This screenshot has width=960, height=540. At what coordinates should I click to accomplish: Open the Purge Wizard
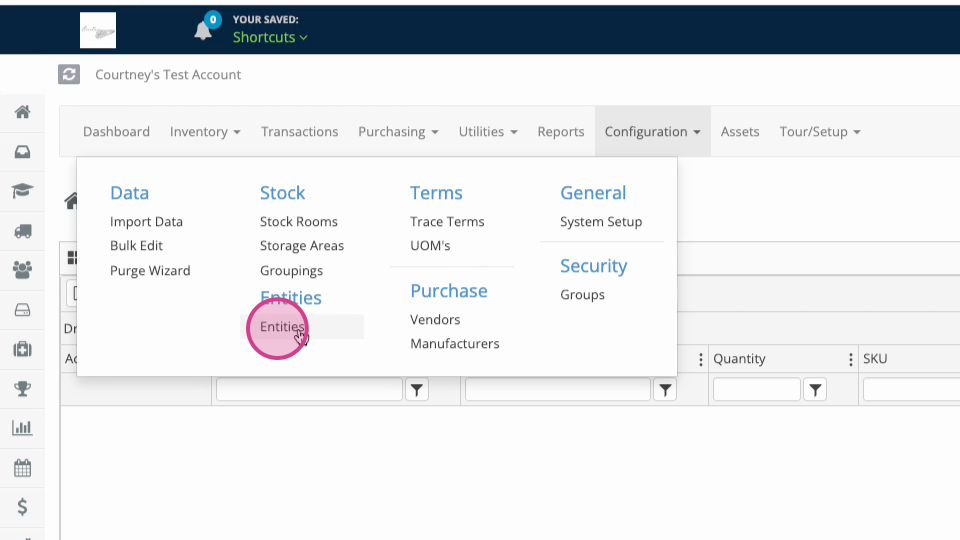click(150, 271)
